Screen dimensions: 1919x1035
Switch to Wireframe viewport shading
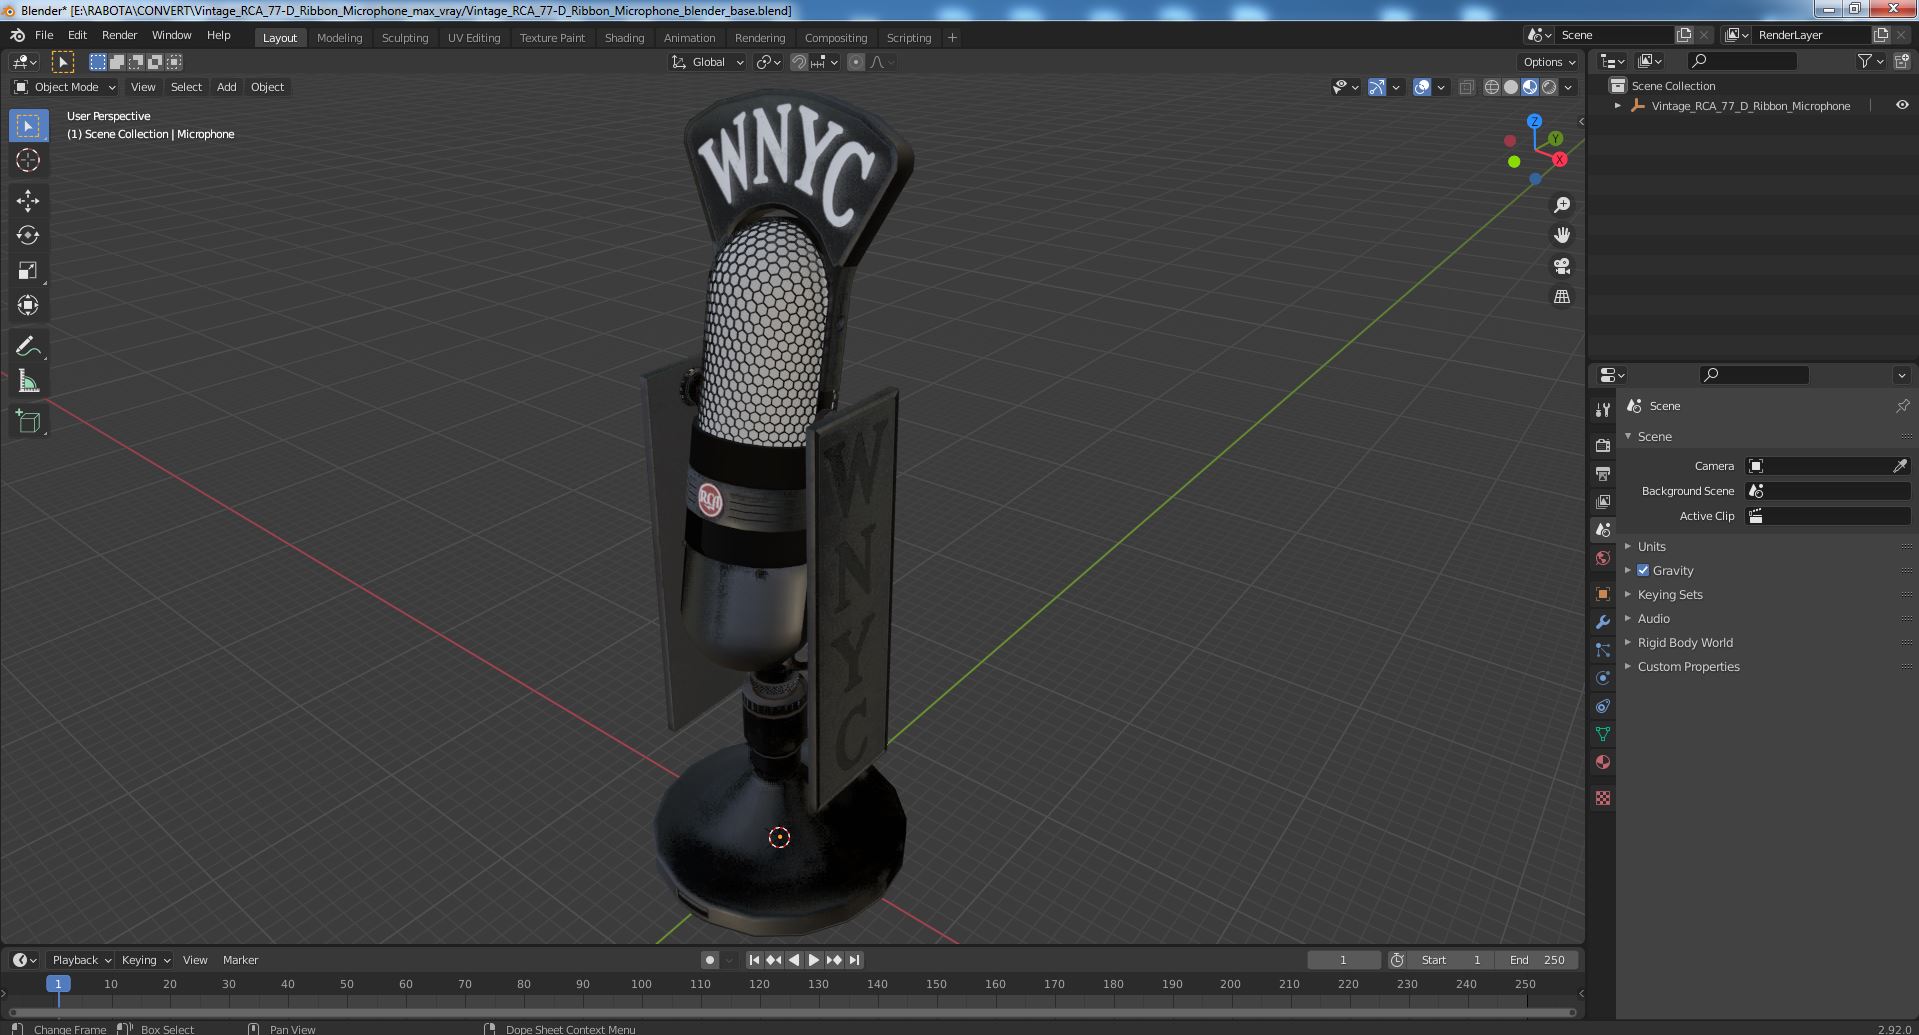[x=1491, y=87]
